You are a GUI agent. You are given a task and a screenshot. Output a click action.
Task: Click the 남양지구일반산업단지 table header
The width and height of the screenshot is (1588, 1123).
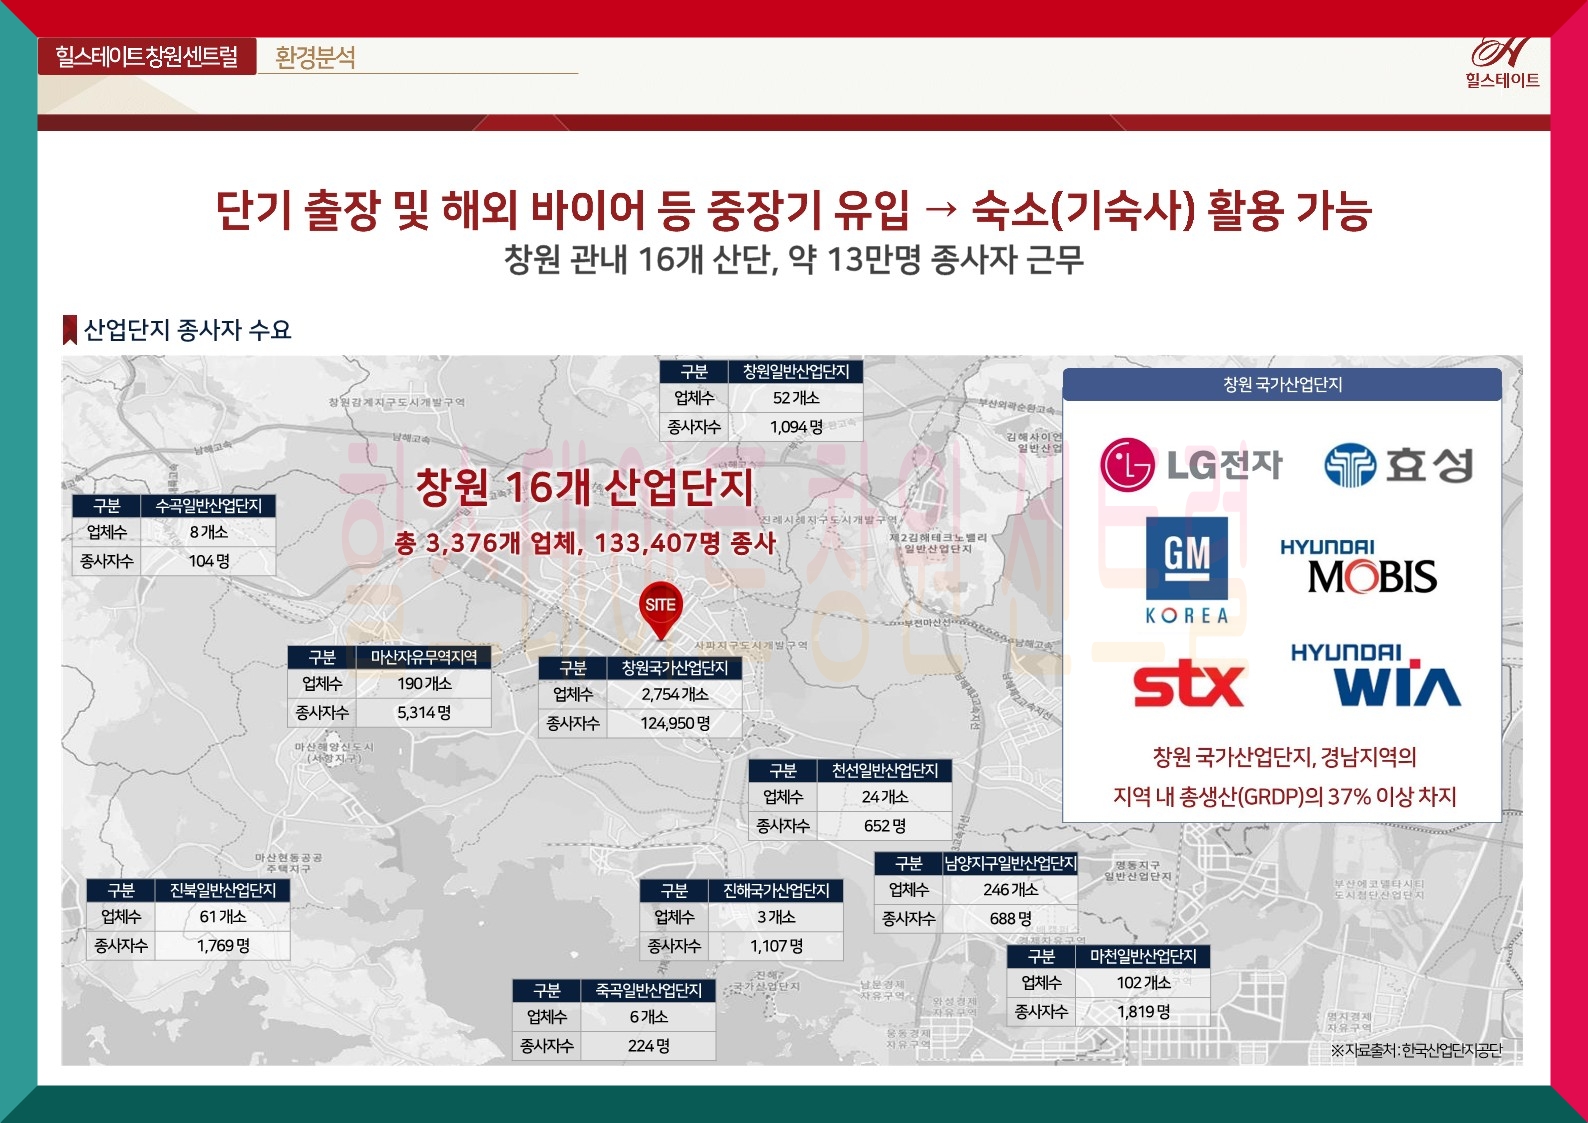[1010, 863]
